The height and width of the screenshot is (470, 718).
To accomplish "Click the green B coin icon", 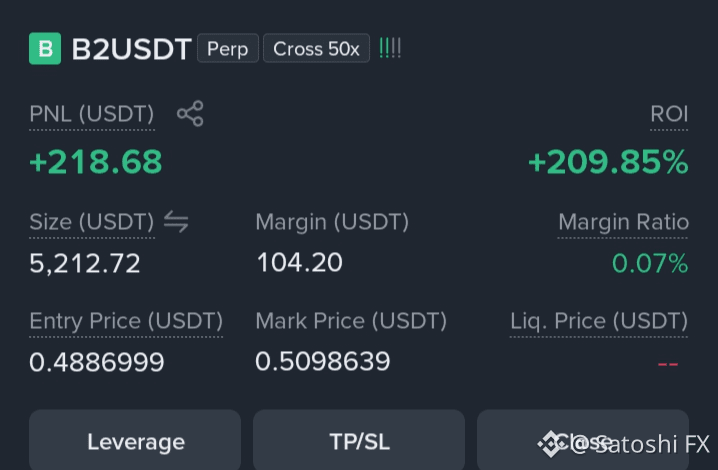I will coord(45,48).
